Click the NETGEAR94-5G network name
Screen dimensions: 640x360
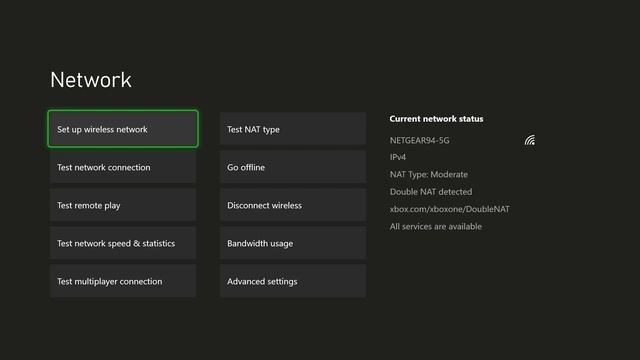point(419,140)
